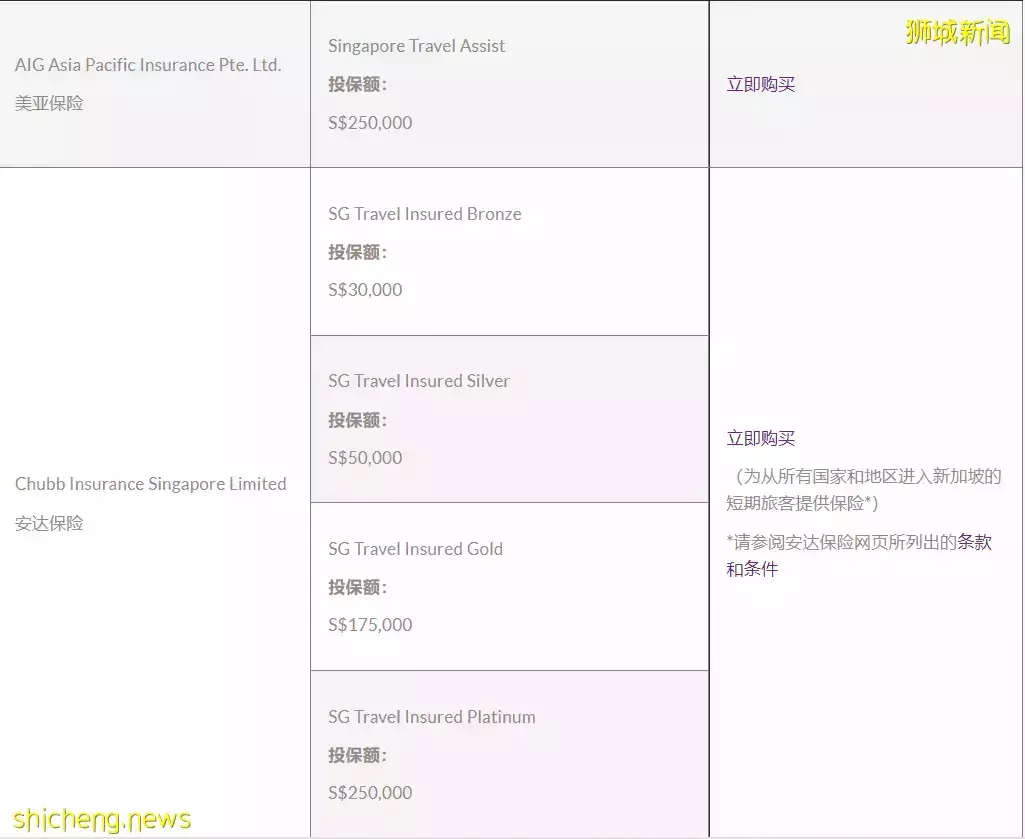Select the Singapore Travel Assist plan name
This screenshot has height=839, width=1025.
(416, 46)
